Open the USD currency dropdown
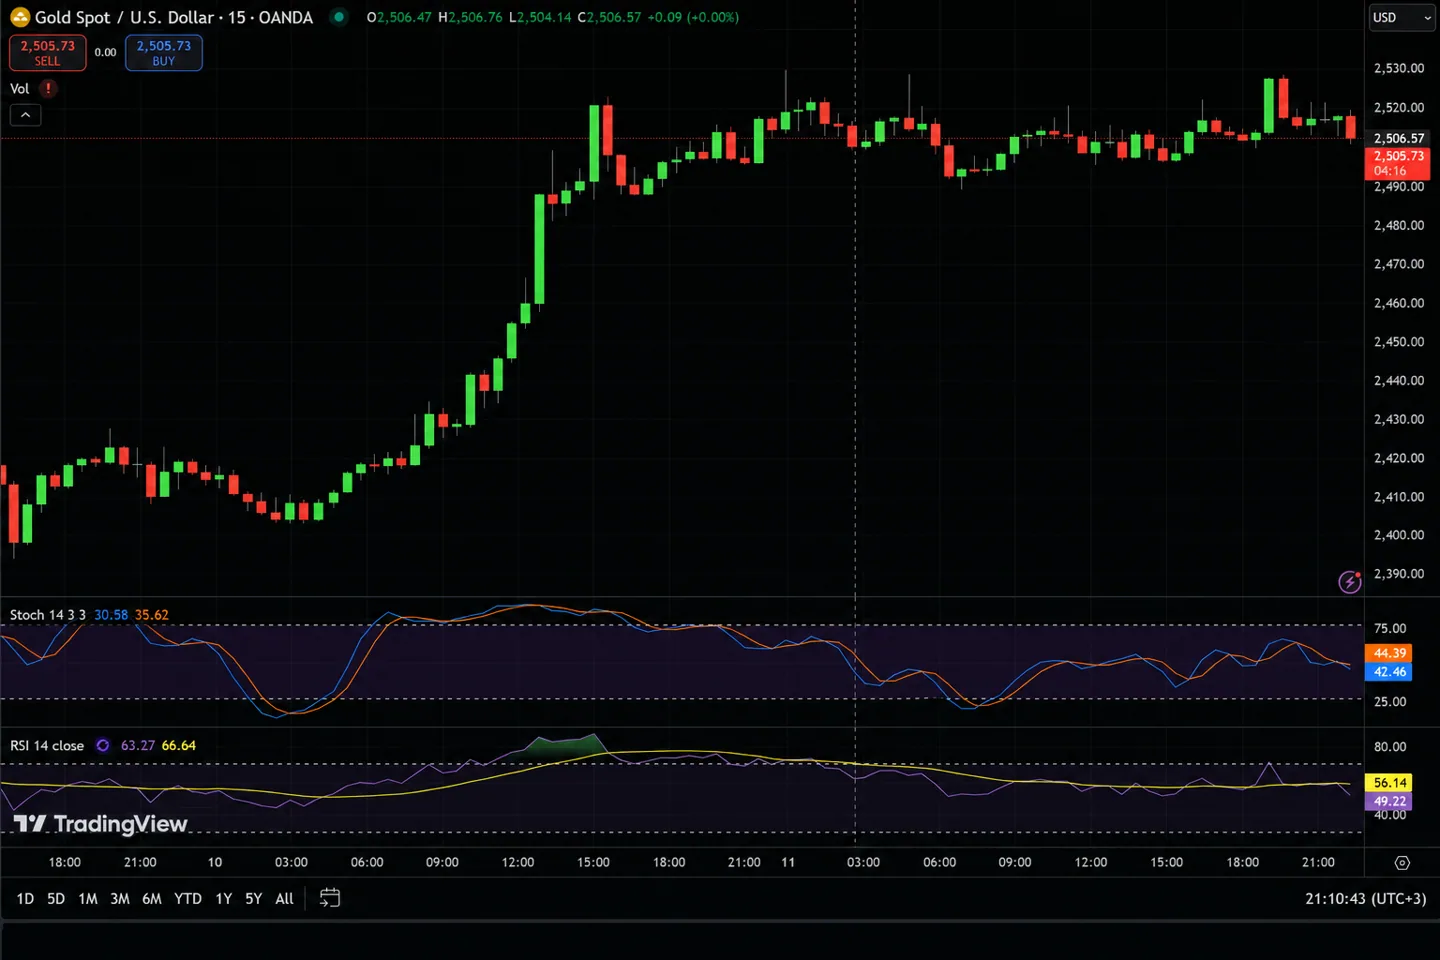Screen dimensions: 1440x960 click(1402, 17)
